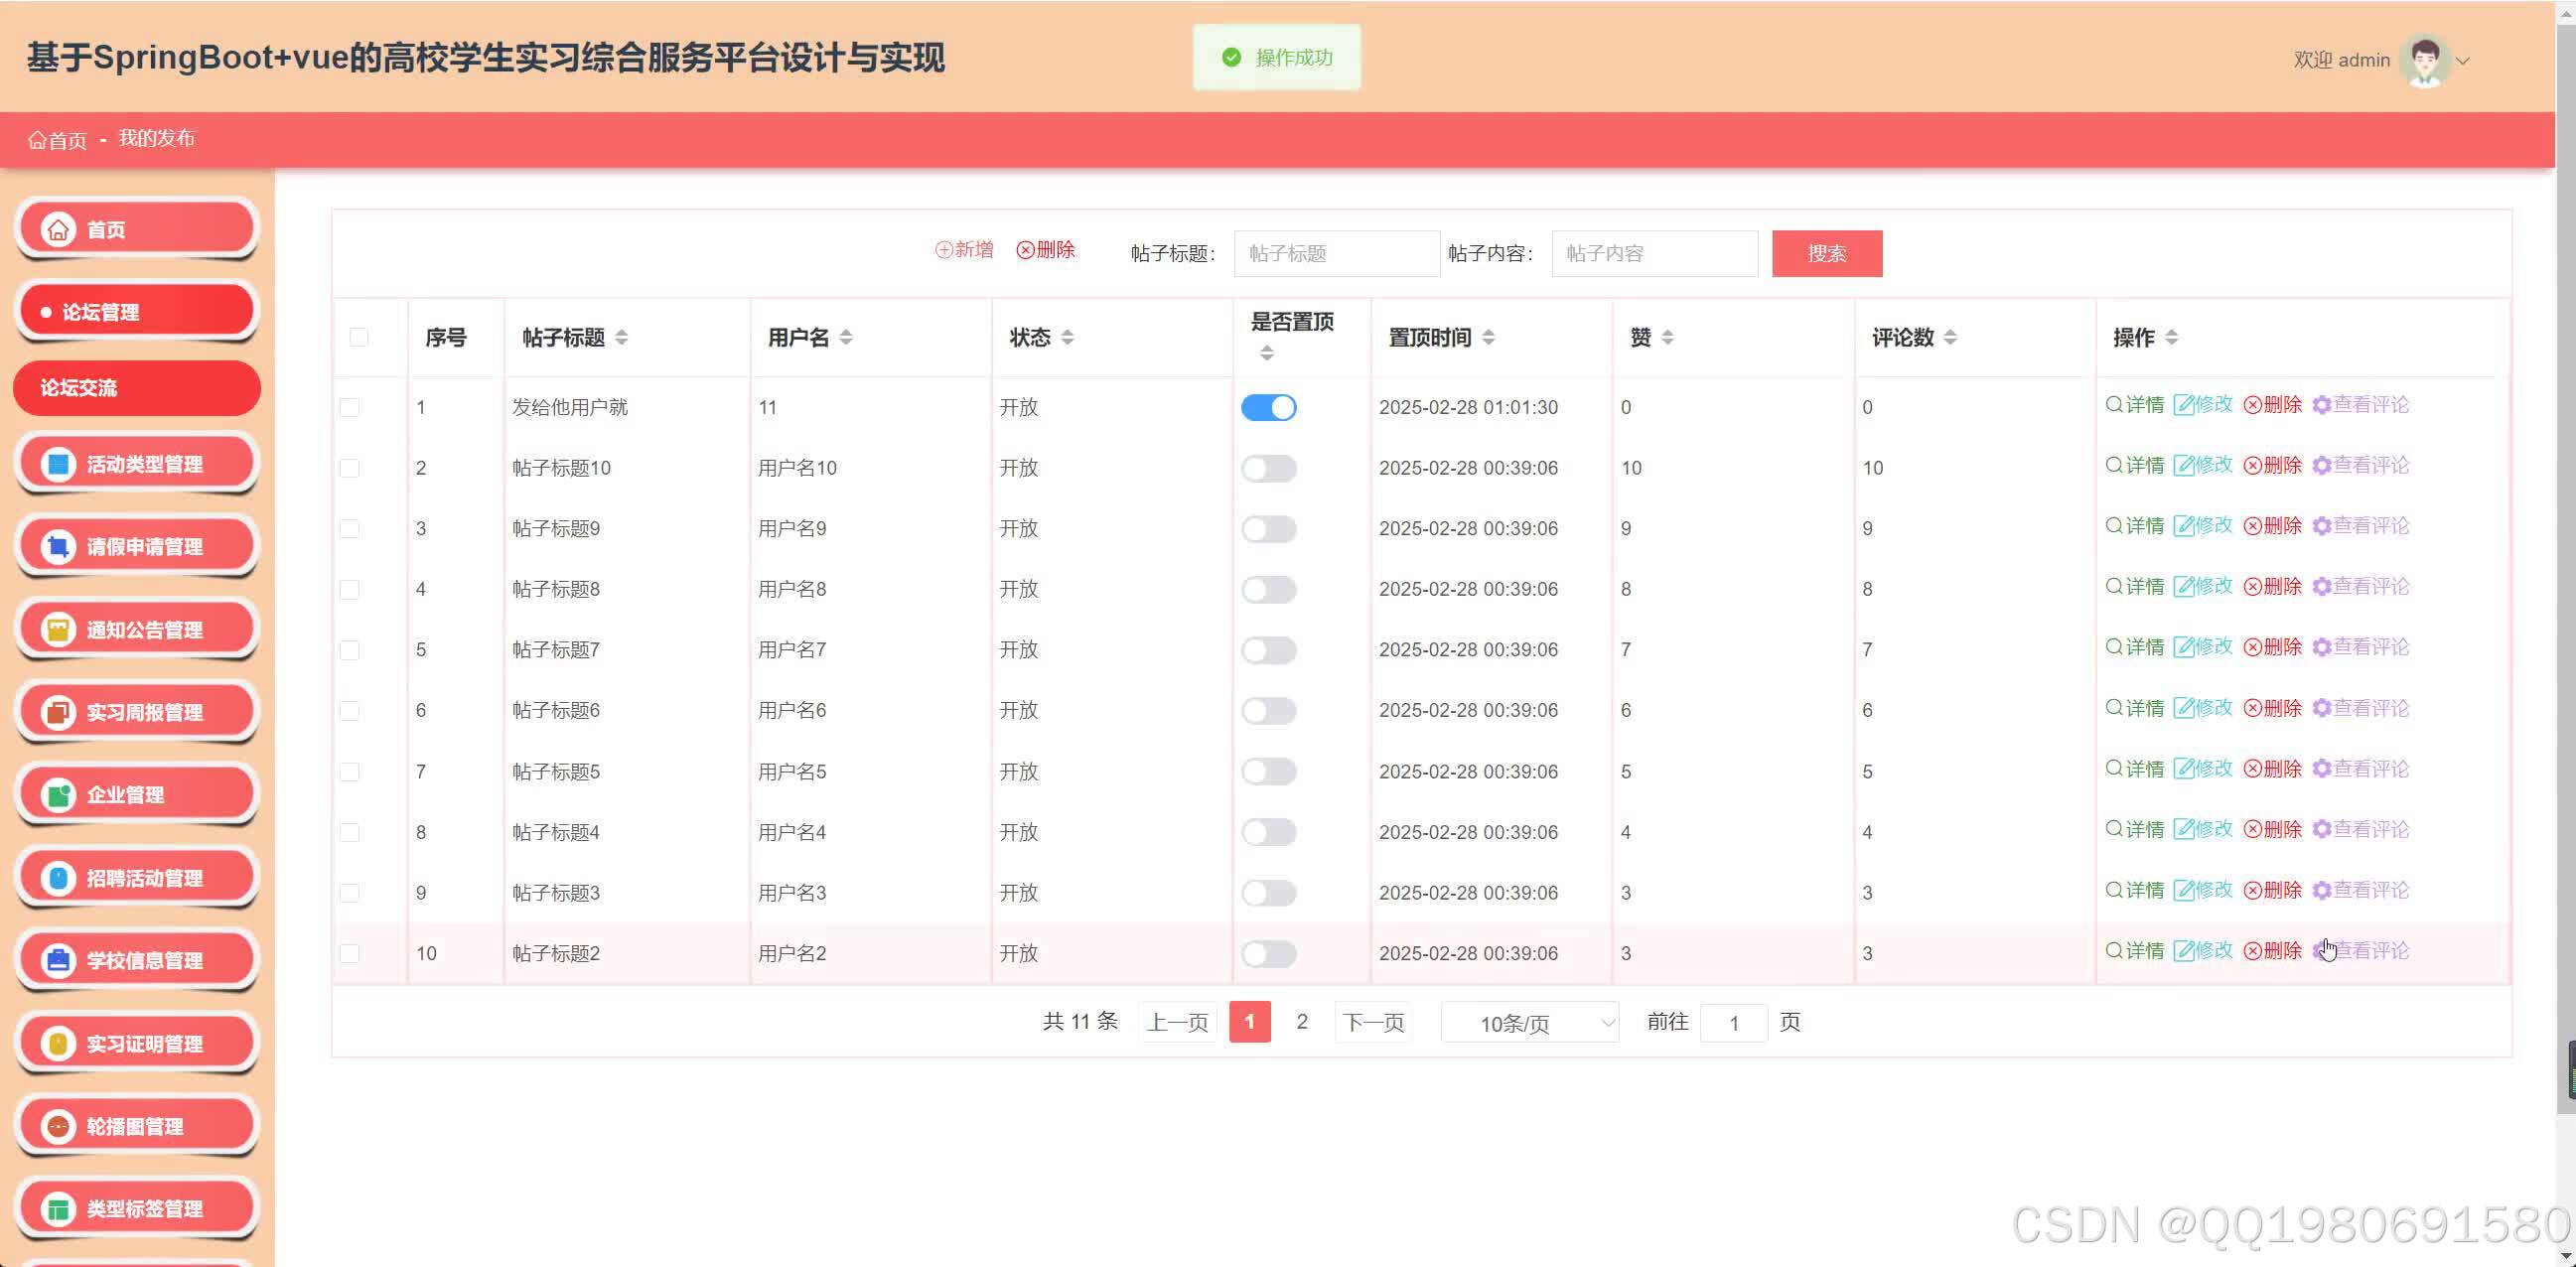
Task: Click the 搜索 search button
Action: [x=1826, y=253]
